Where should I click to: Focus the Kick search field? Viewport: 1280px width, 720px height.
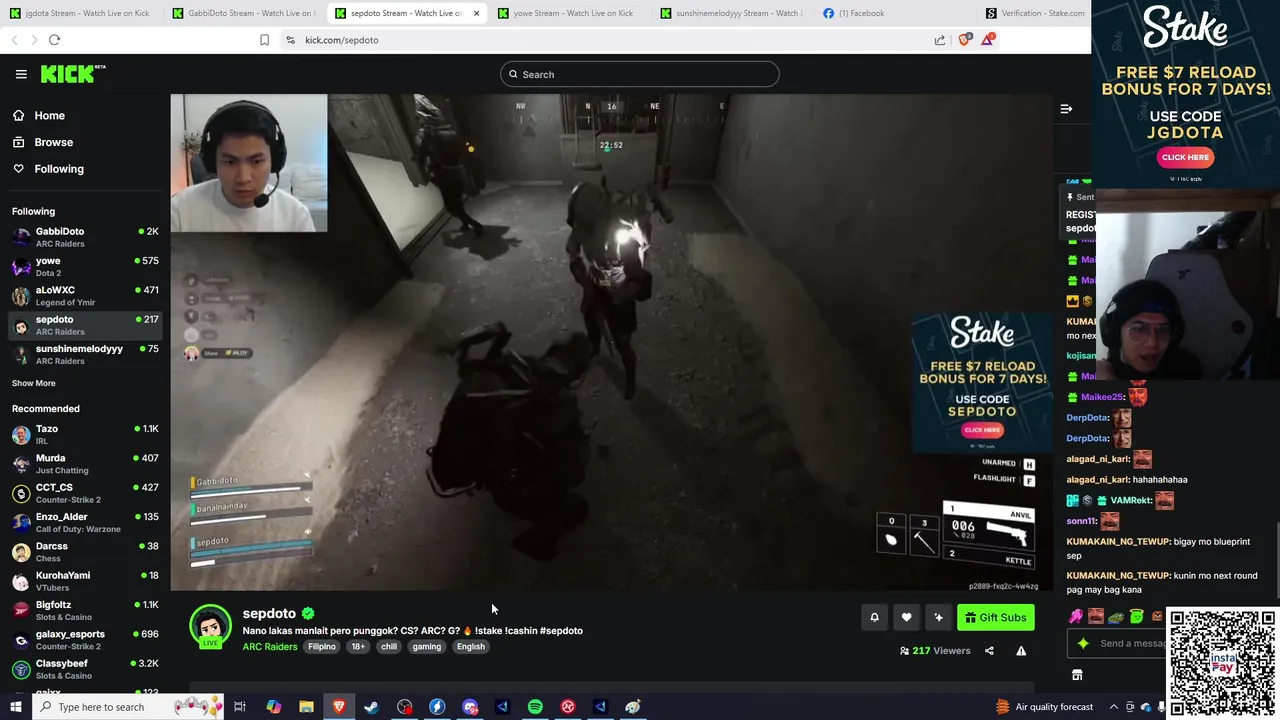coord(640,74)
